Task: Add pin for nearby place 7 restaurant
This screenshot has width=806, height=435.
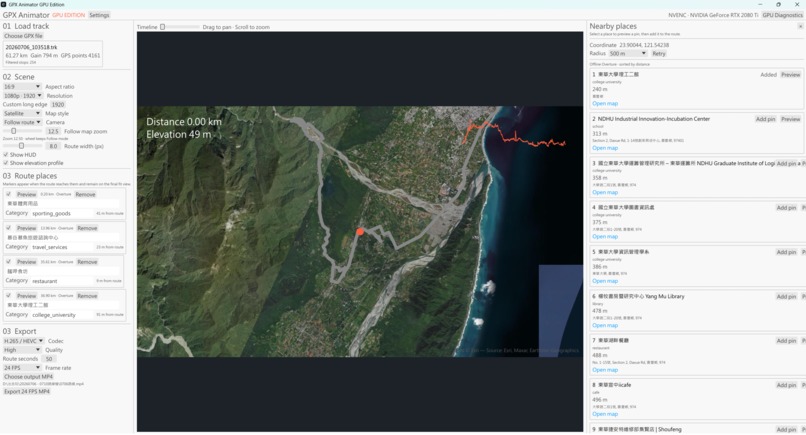Action: point(786,341)
